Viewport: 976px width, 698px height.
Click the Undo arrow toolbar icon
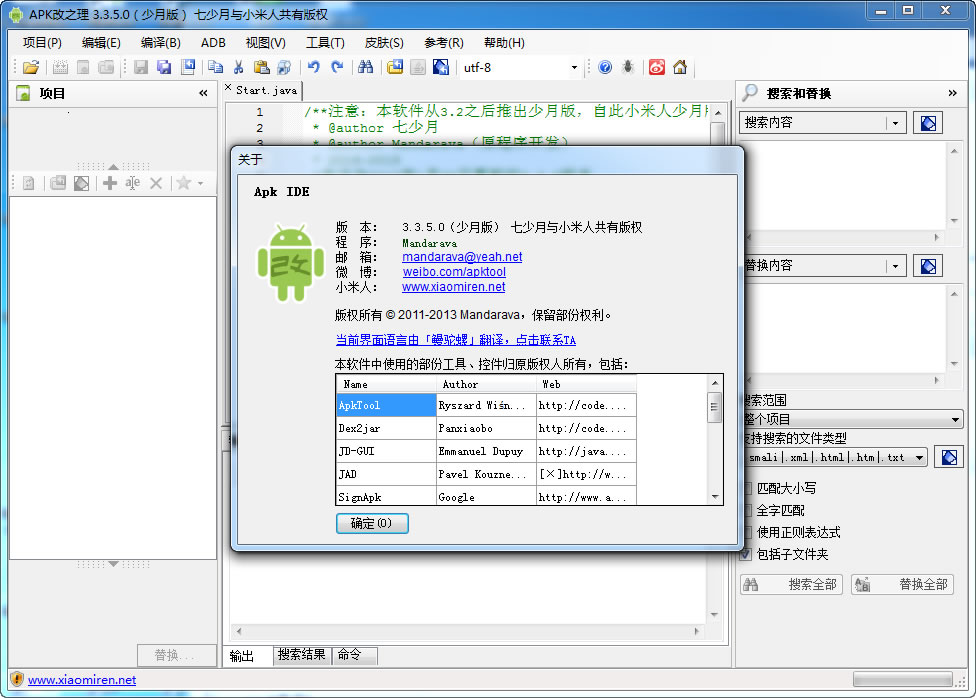point(314,67)
